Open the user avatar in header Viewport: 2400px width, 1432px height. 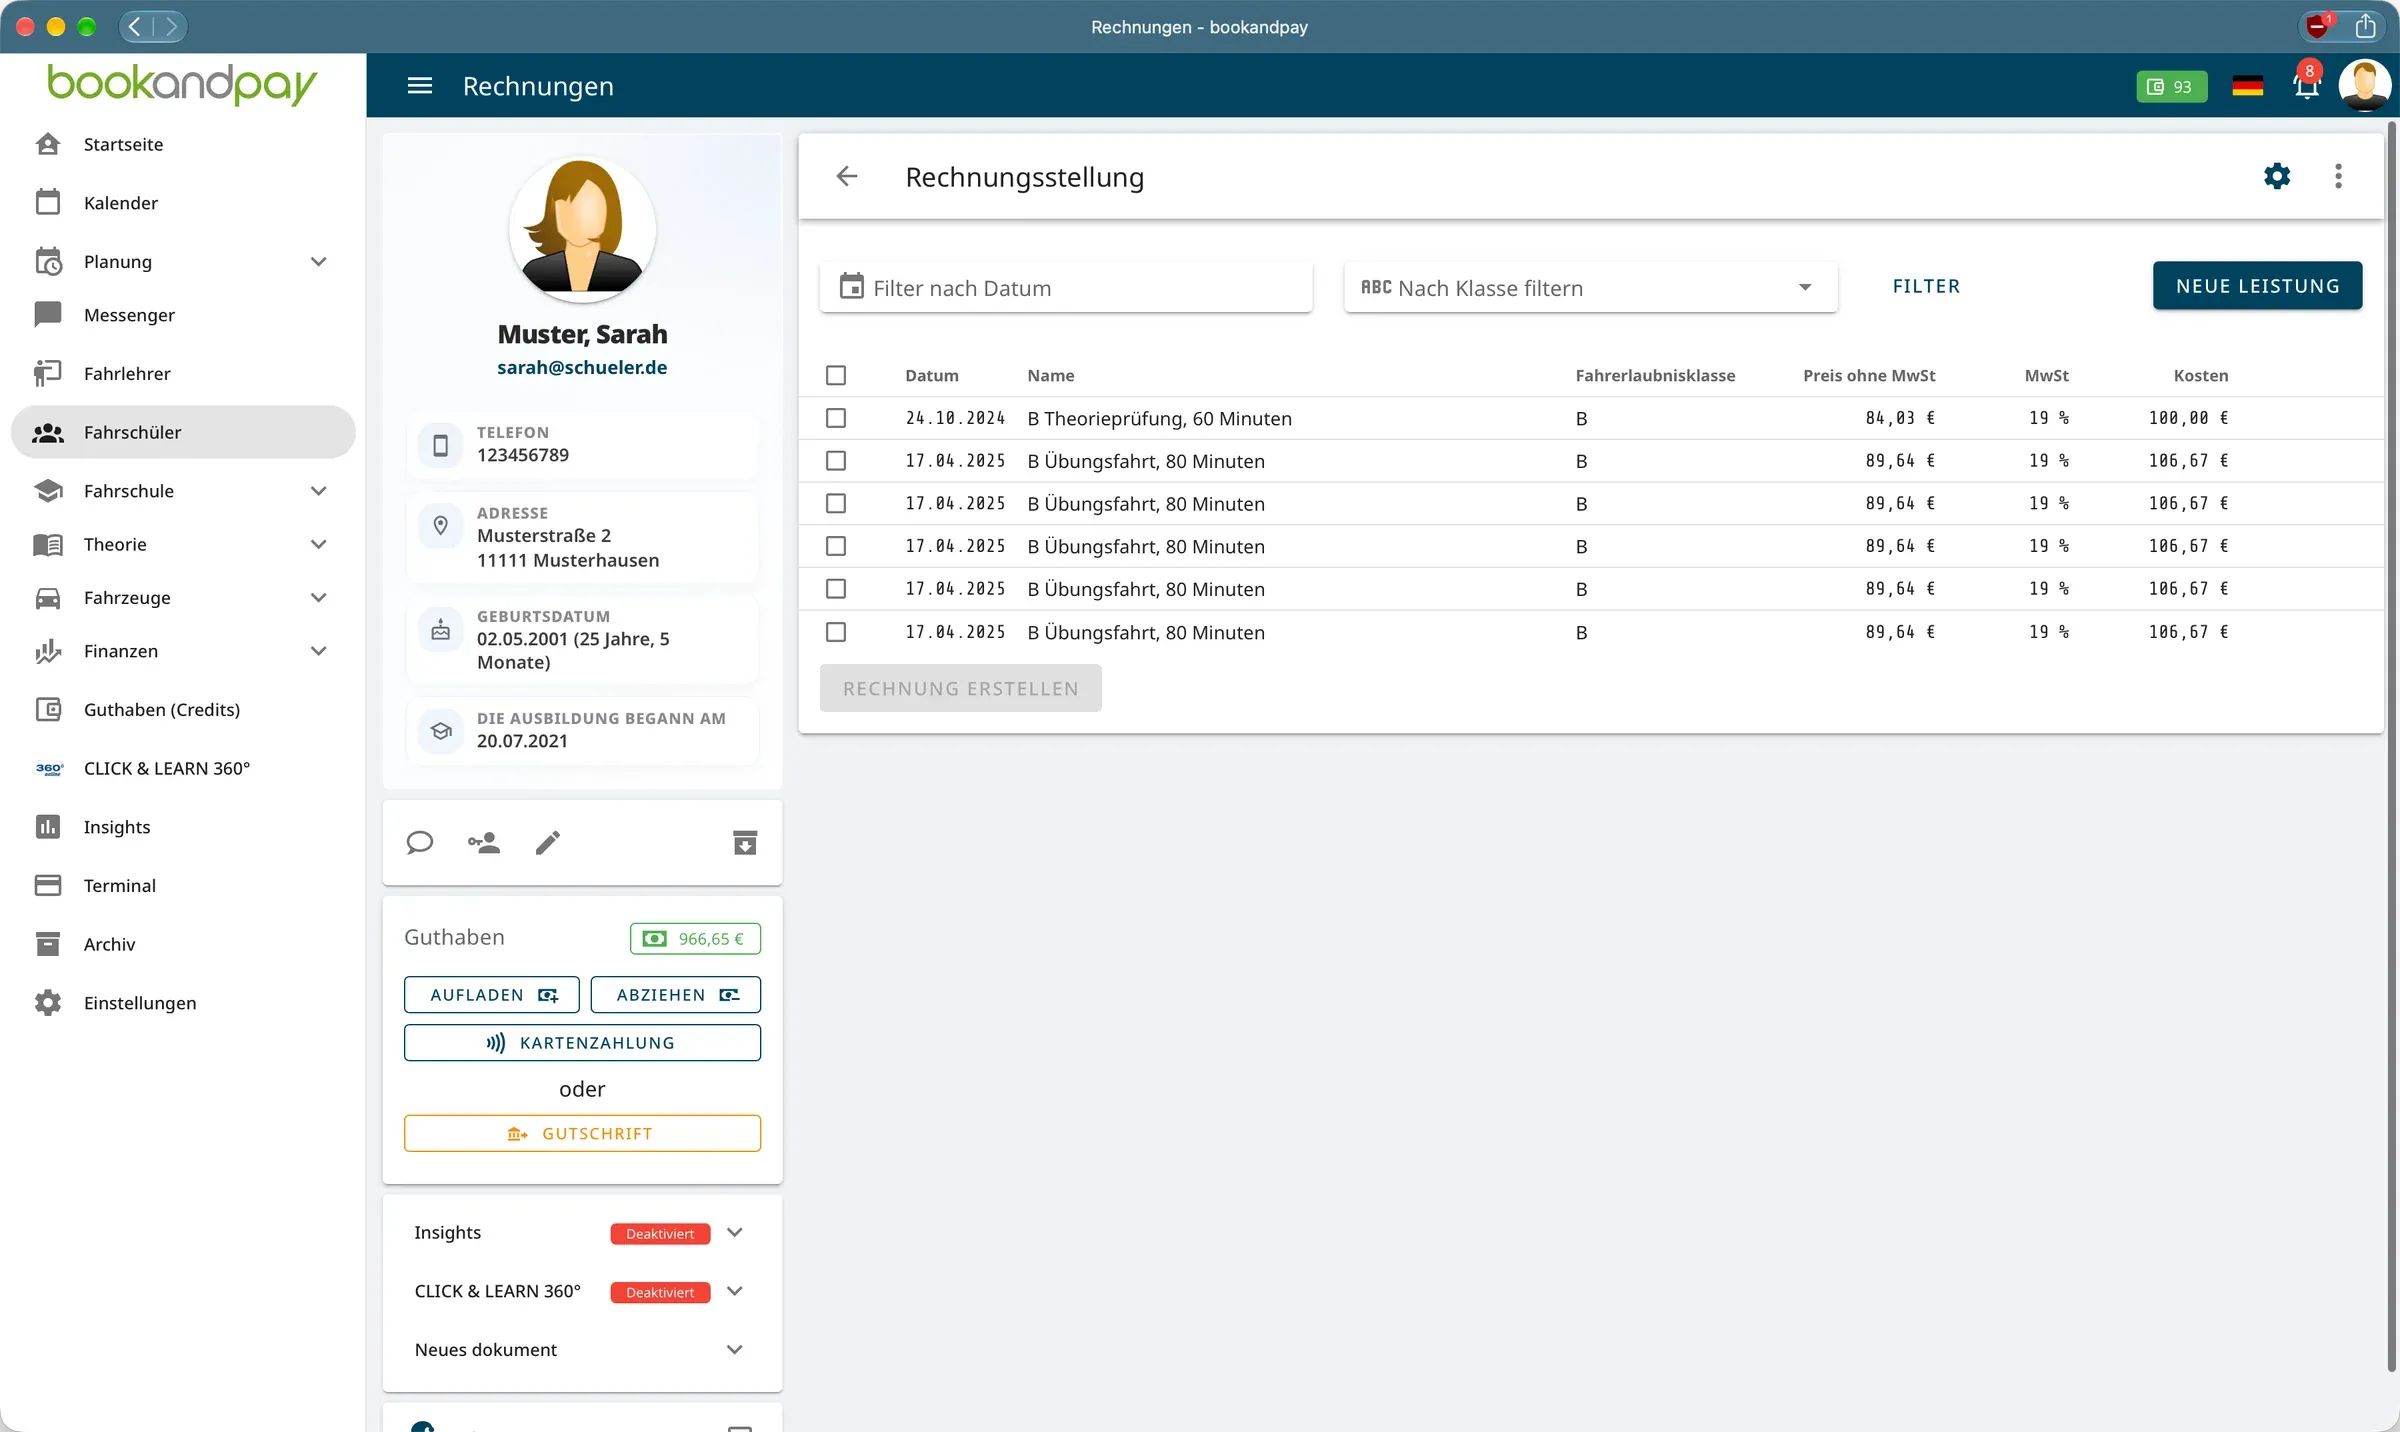click(x=2364, y=85)
